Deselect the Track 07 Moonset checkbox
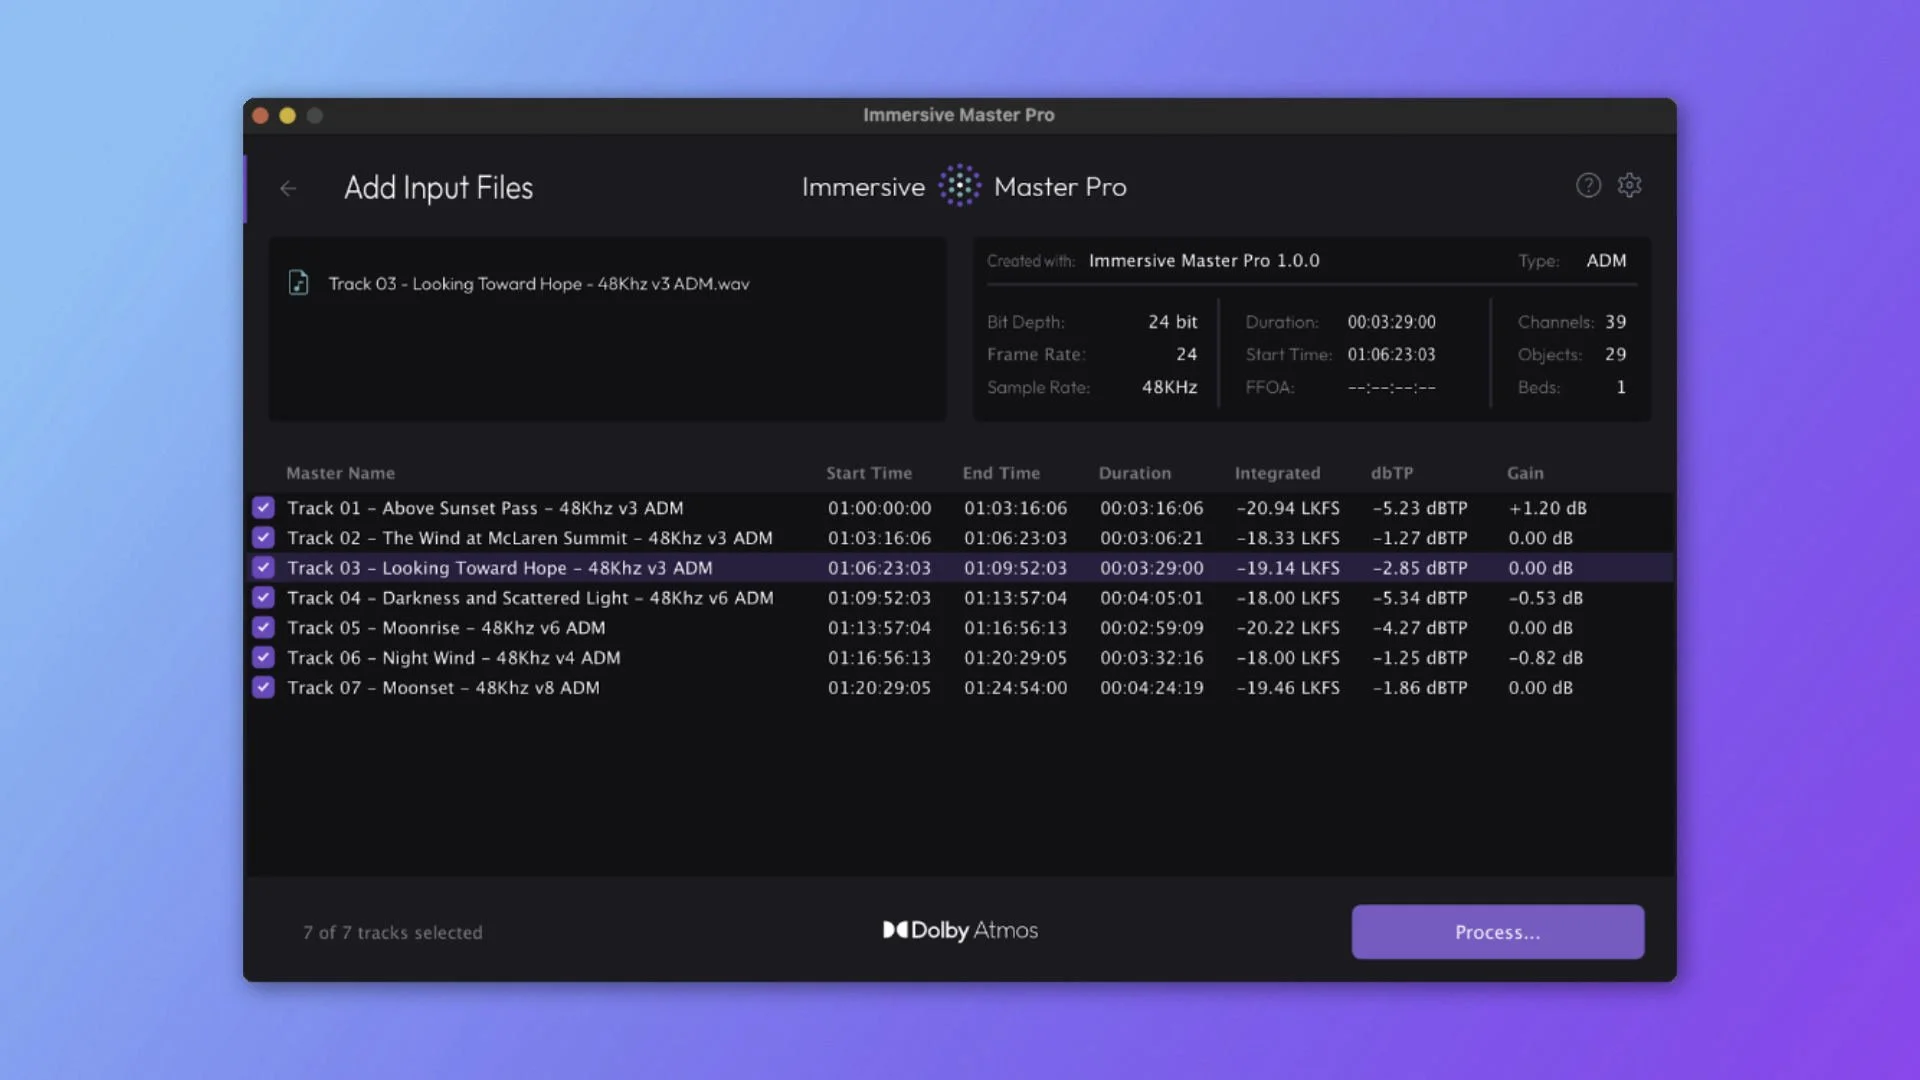 (x=263, y=688)
